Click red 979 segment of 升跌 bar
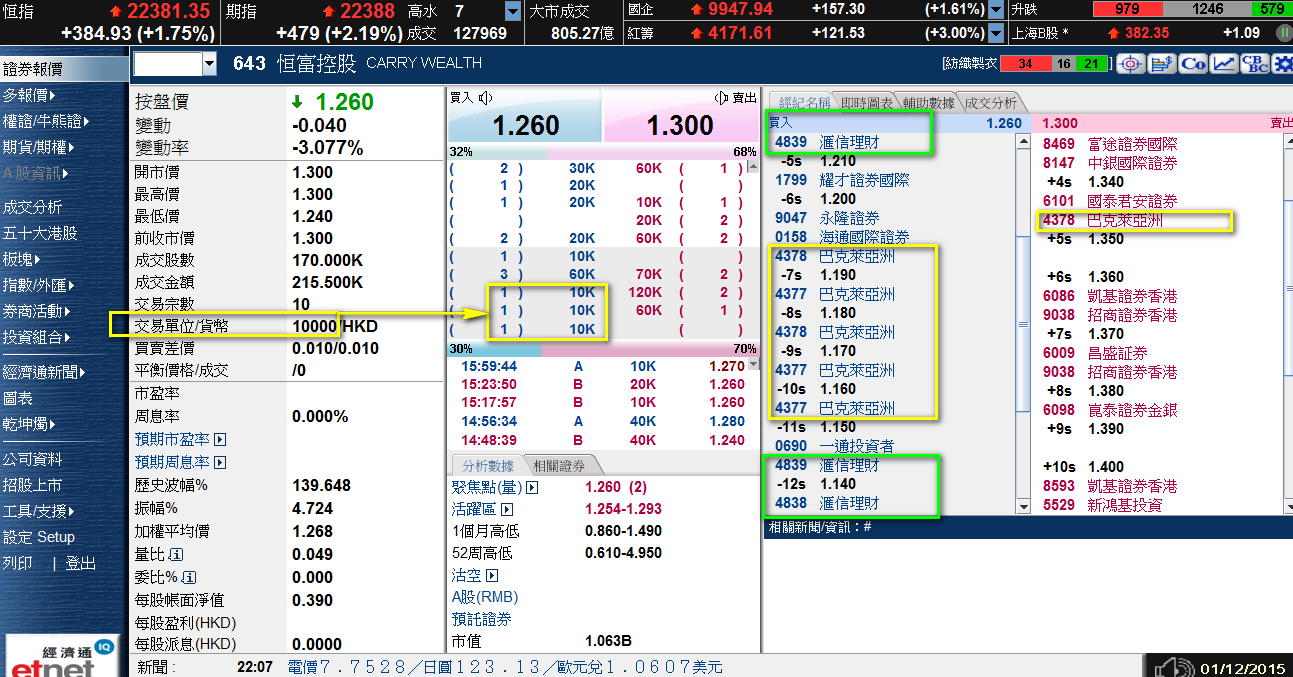 click(x=1127, y=9)
